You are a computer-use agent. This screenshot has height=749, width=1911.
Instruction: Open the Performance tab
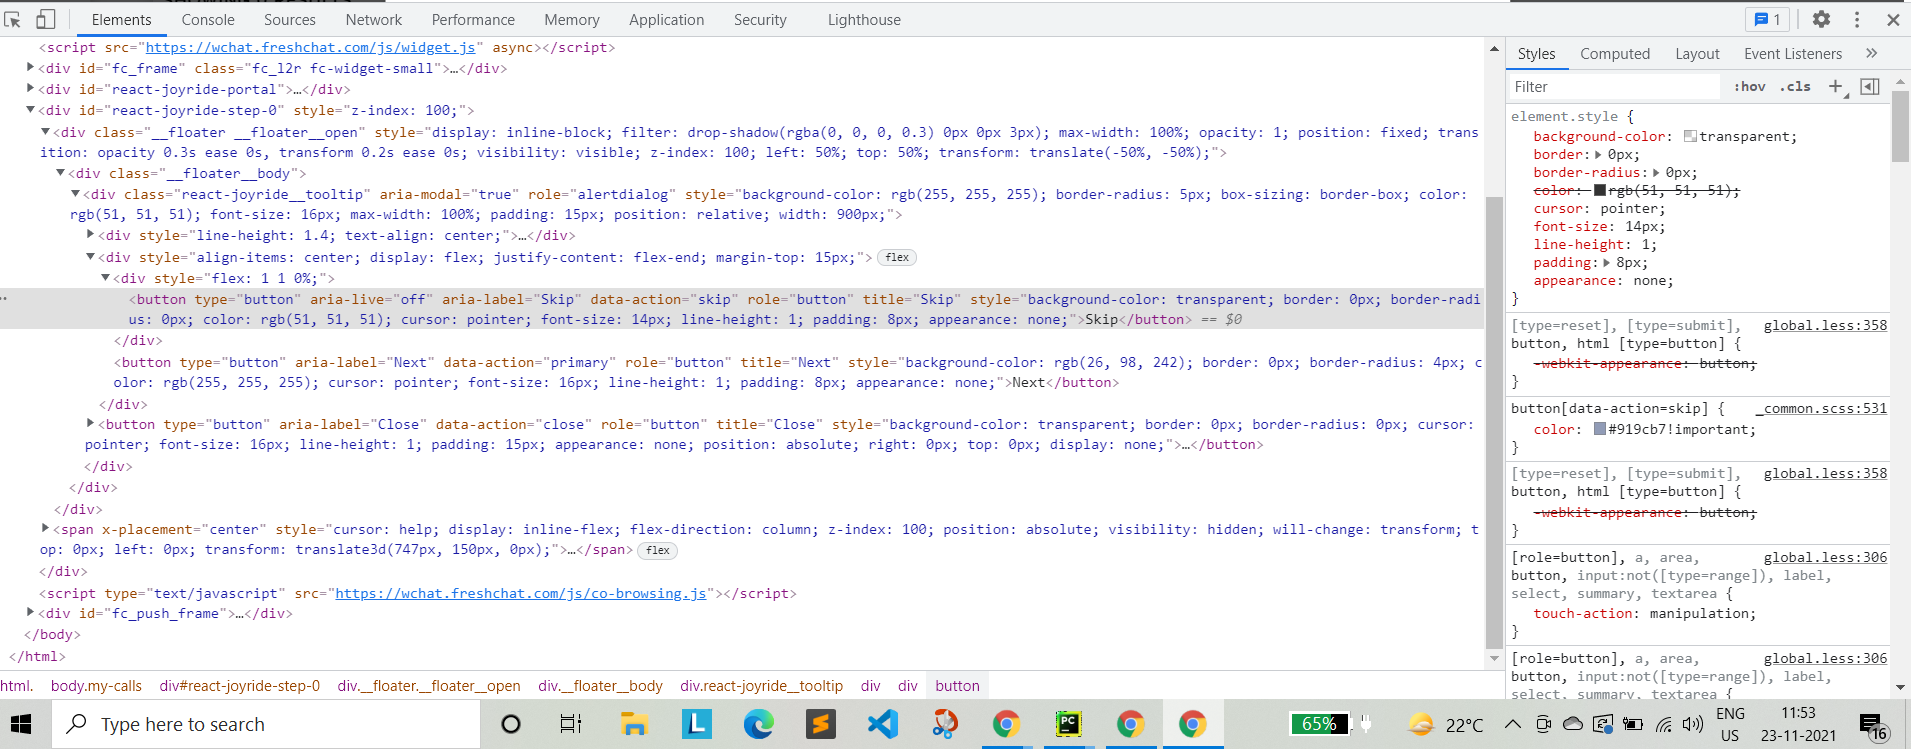[x=473, y=19]
